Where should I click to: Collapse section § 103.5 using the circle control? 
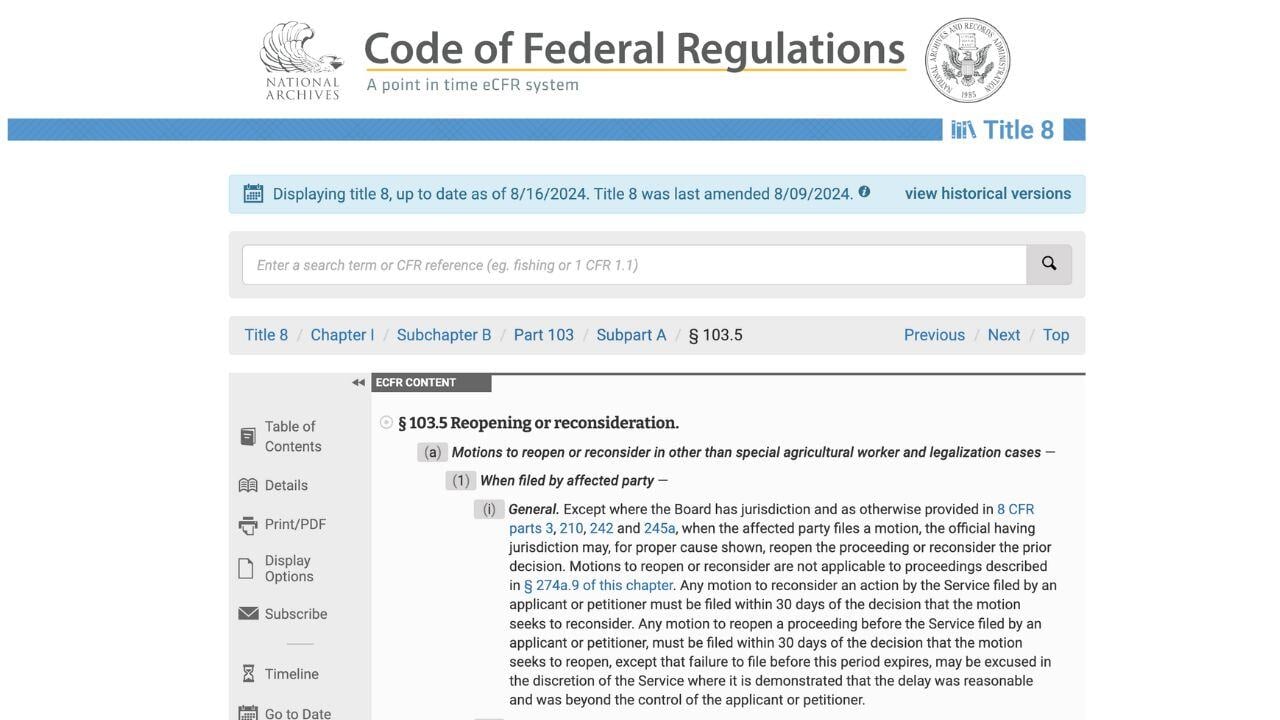coord(387,421)
